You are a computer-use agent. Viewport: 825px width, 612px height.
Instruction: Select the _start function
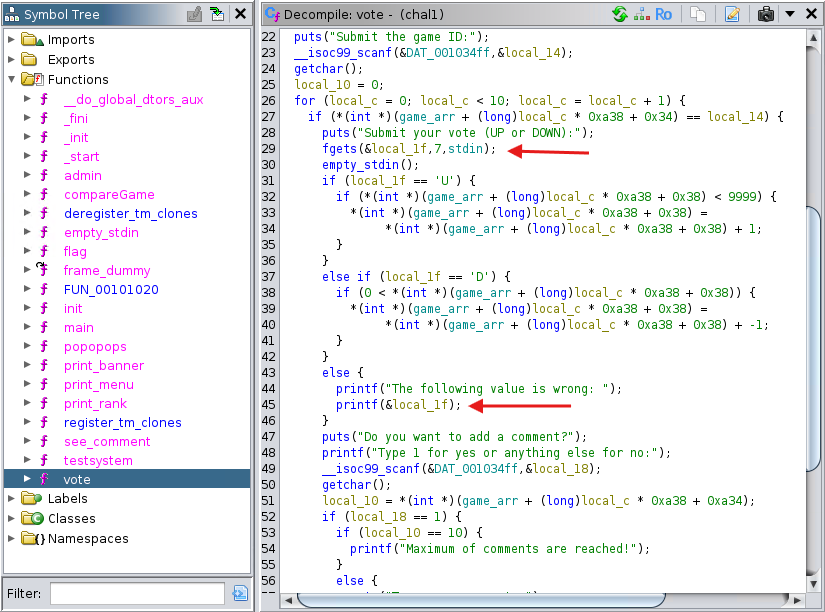pos(81,156)
